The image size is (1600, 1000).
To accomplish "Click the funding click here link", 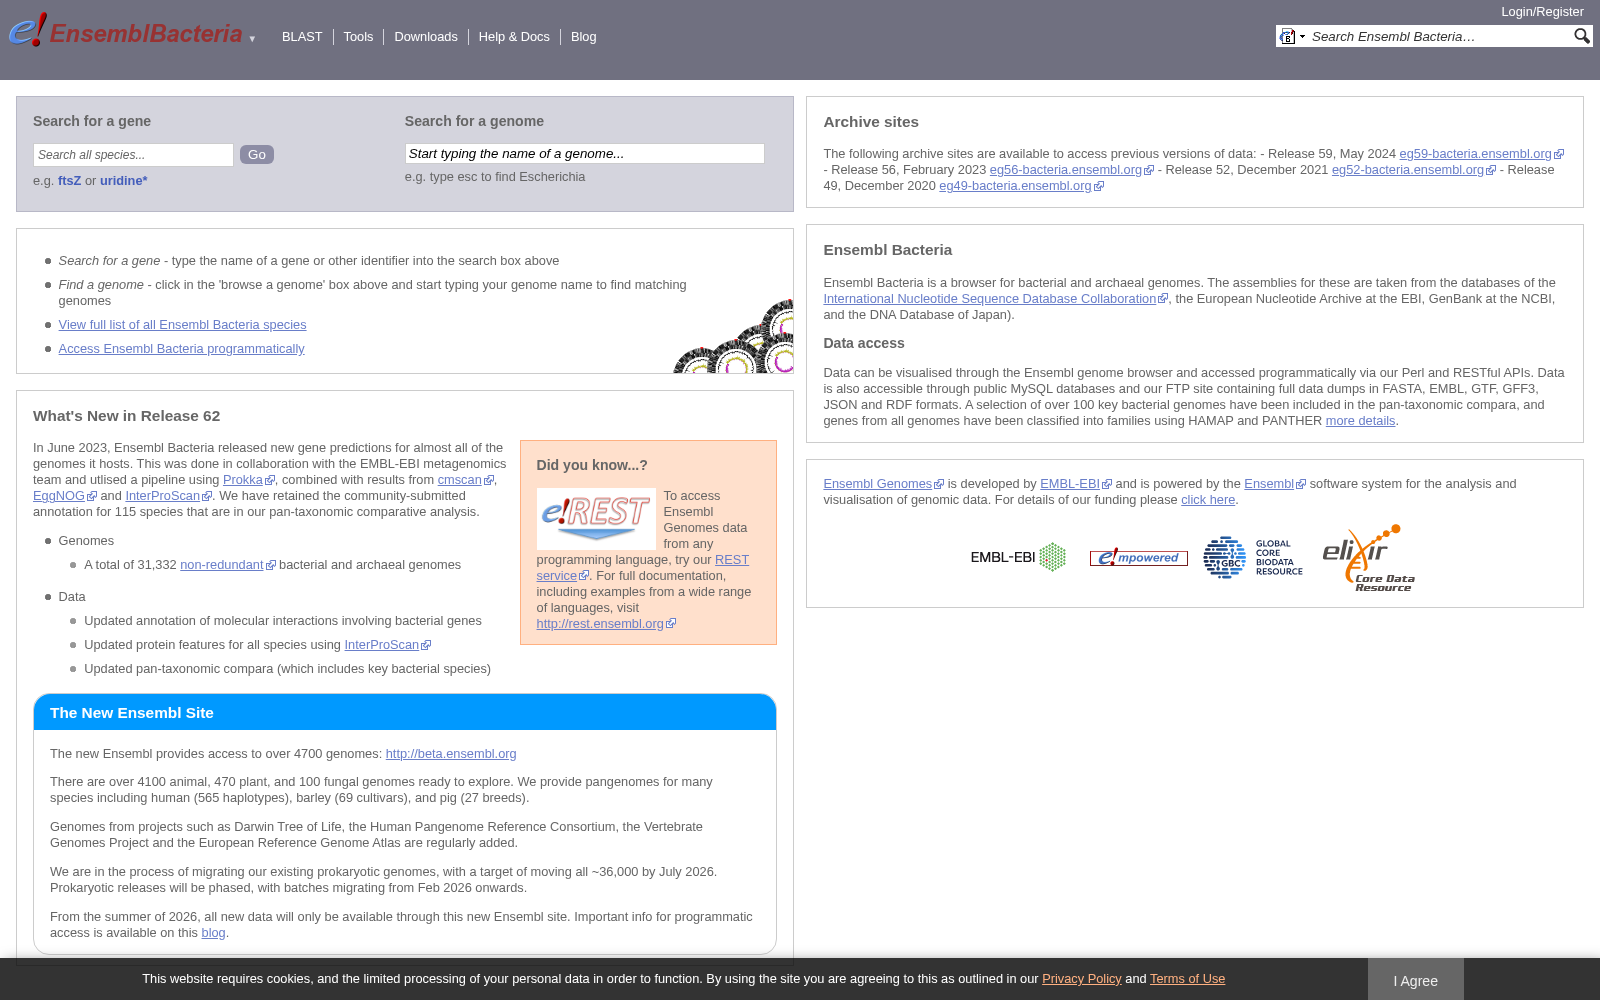I will click(1208, 500).
